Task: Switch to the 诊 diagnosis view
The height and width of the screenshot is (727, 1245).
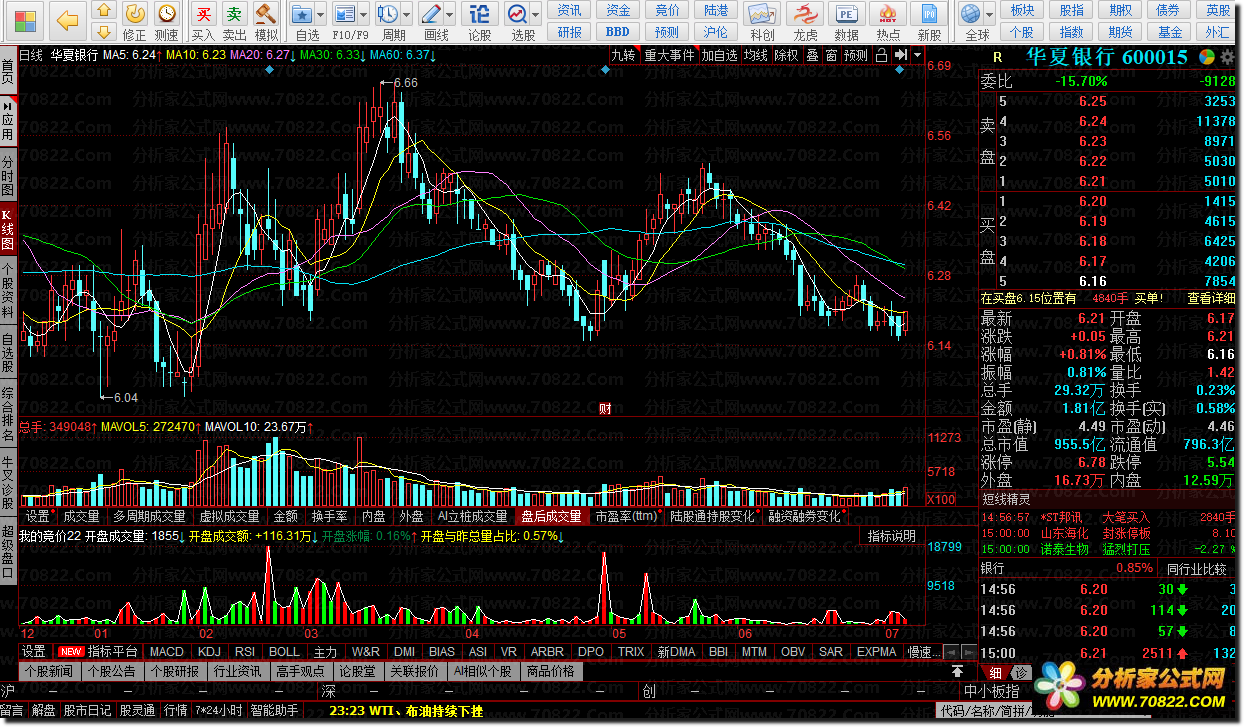Action: pos(1022,672)
